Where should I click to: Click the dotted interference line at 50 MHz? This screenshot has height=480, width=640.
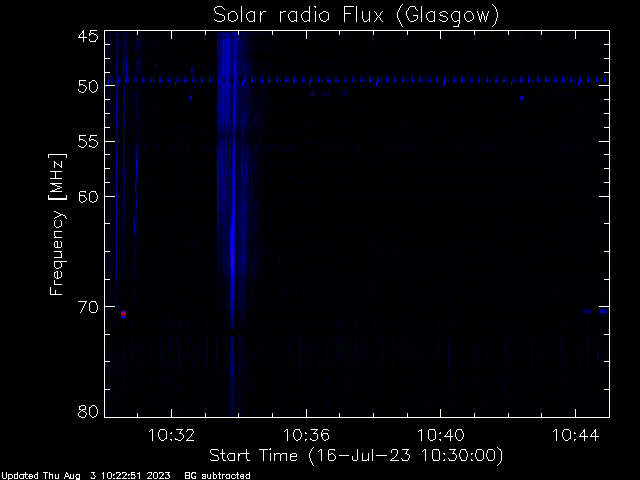(x=357, y=80)
